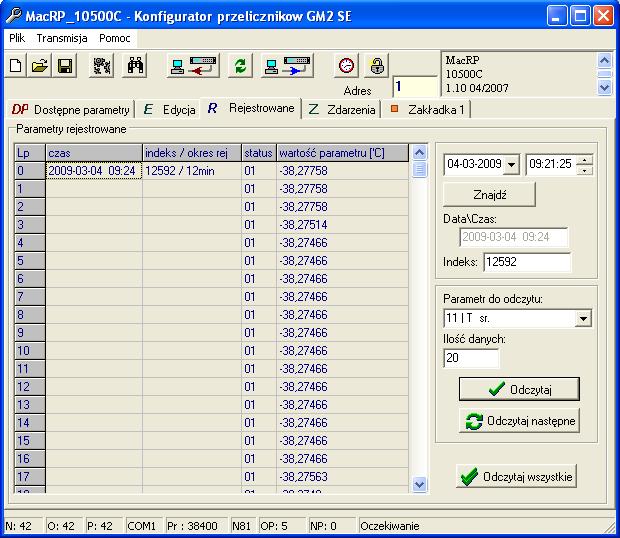Switch to Edycja tab
The image size is (620, 538).
[169, 109]
